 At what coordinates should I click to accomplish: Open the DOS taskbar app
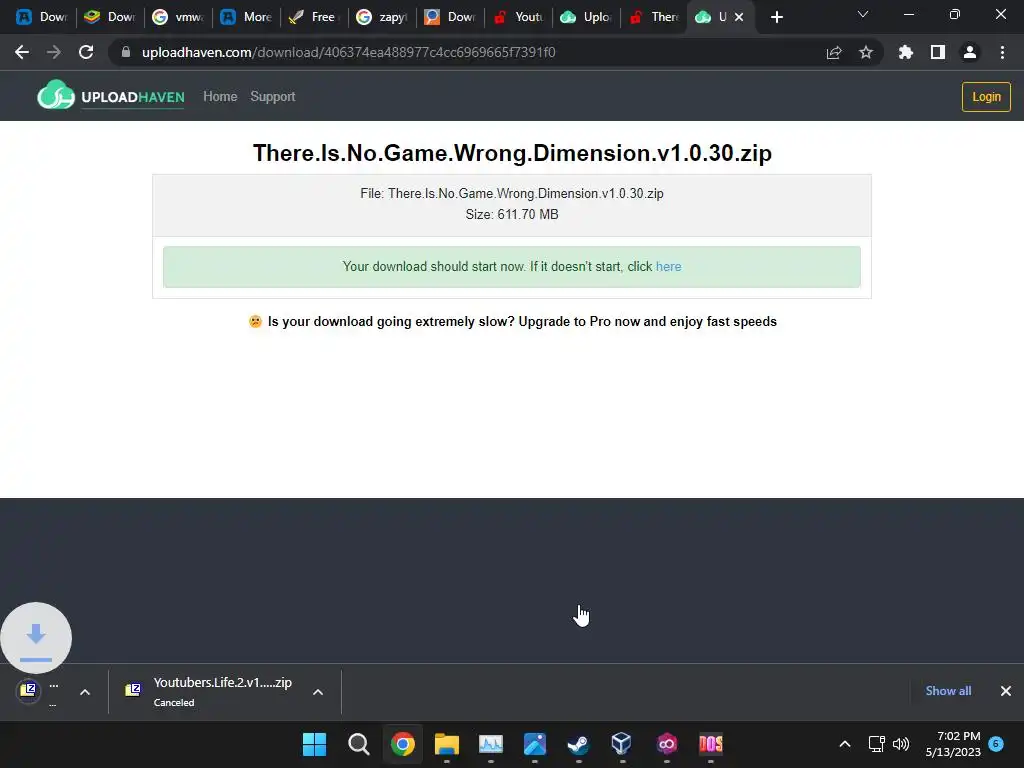[x=711, y=744]
